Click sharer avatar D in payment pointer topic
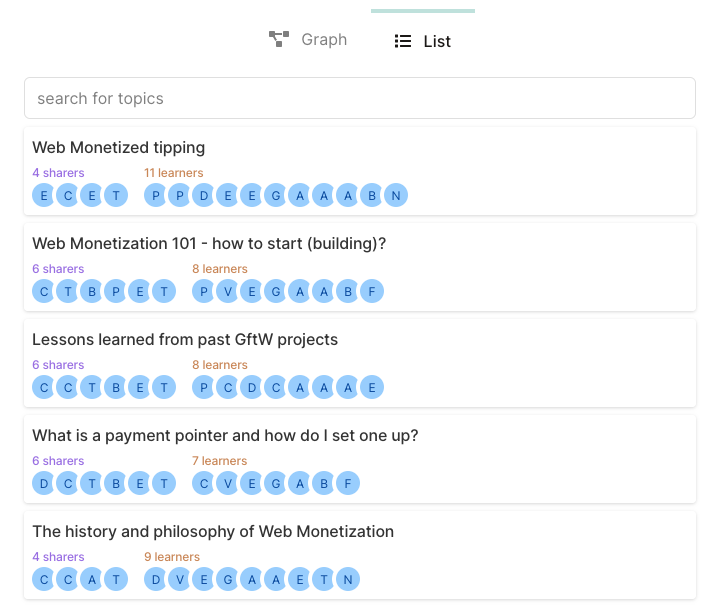The image size is (722, 605). coord(44,483)
